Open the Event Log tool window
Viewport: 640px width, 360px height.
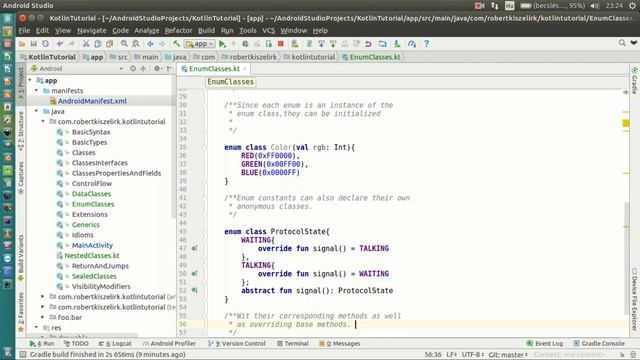coord(545,344)
